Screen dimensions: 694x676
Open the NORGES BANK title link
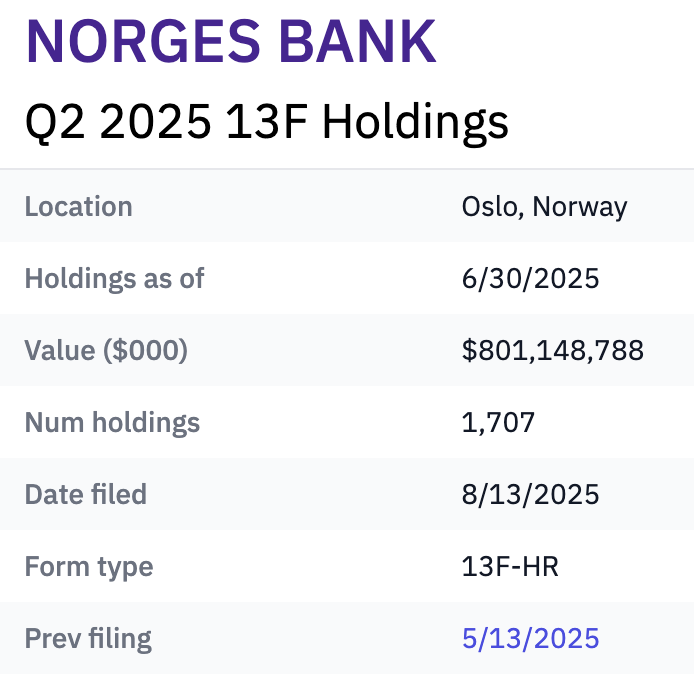231,41
